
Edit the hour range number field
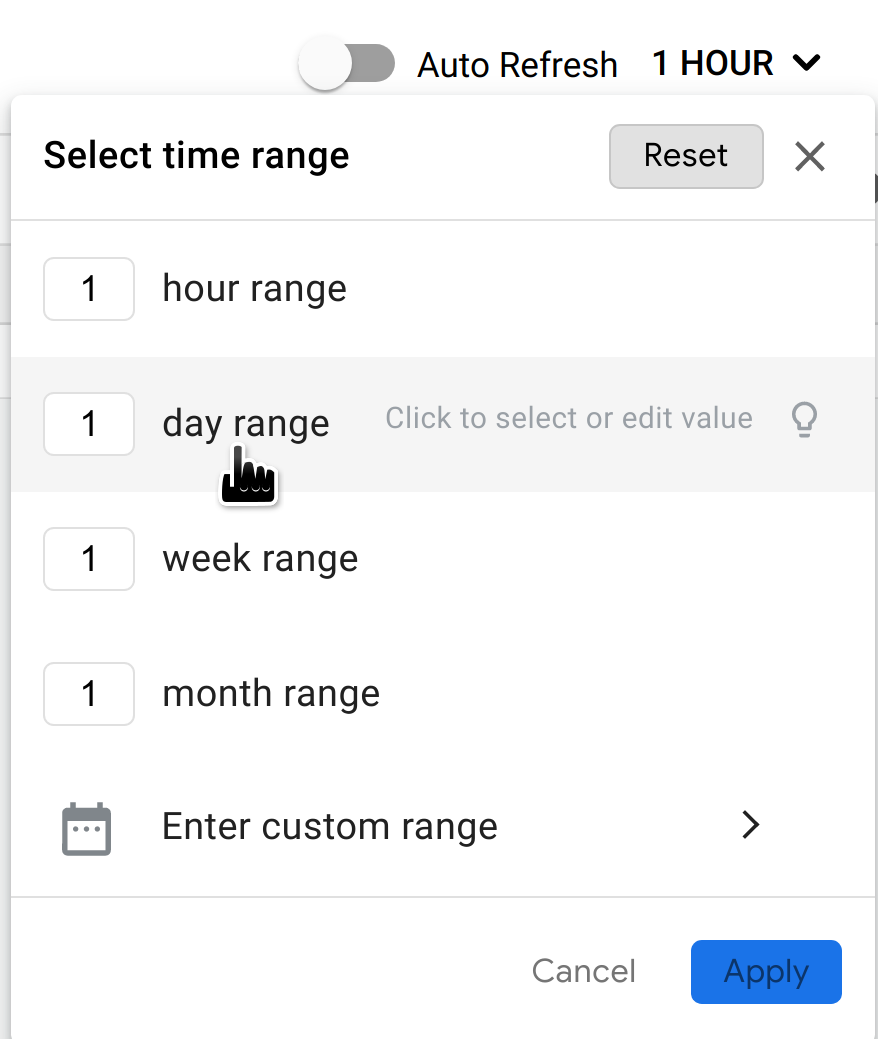point(89,289)
